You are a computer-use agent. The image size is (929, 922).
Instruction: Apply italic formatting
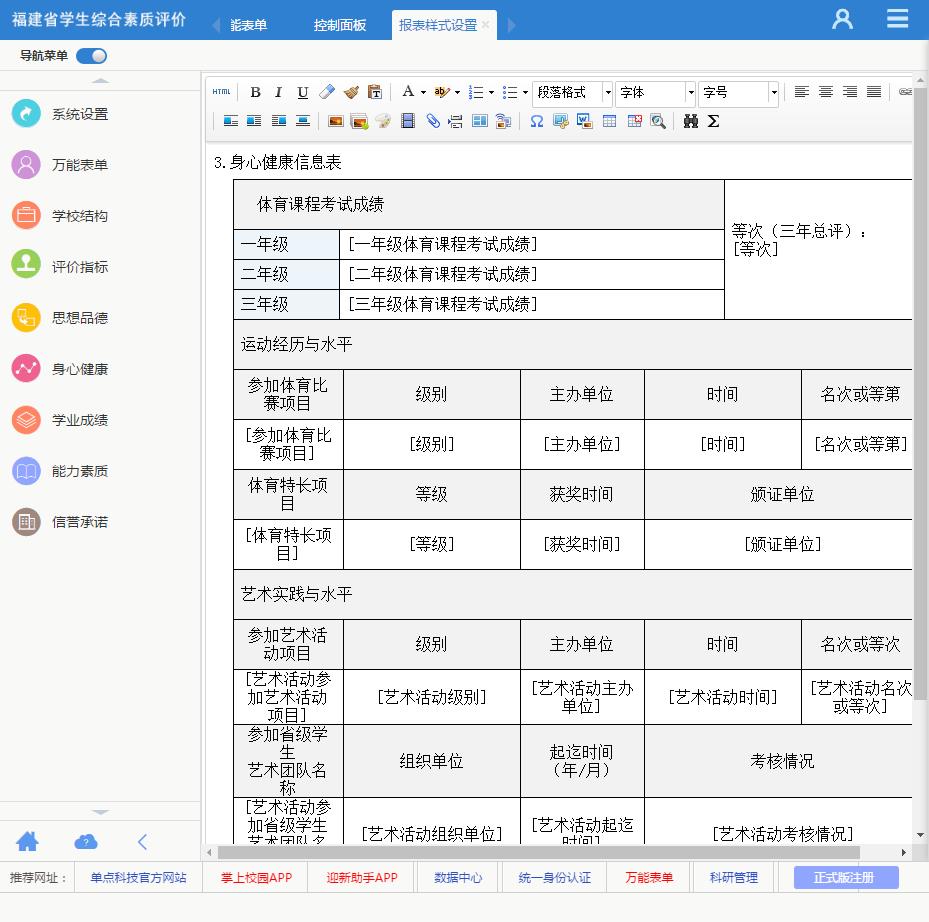[279, 92]
